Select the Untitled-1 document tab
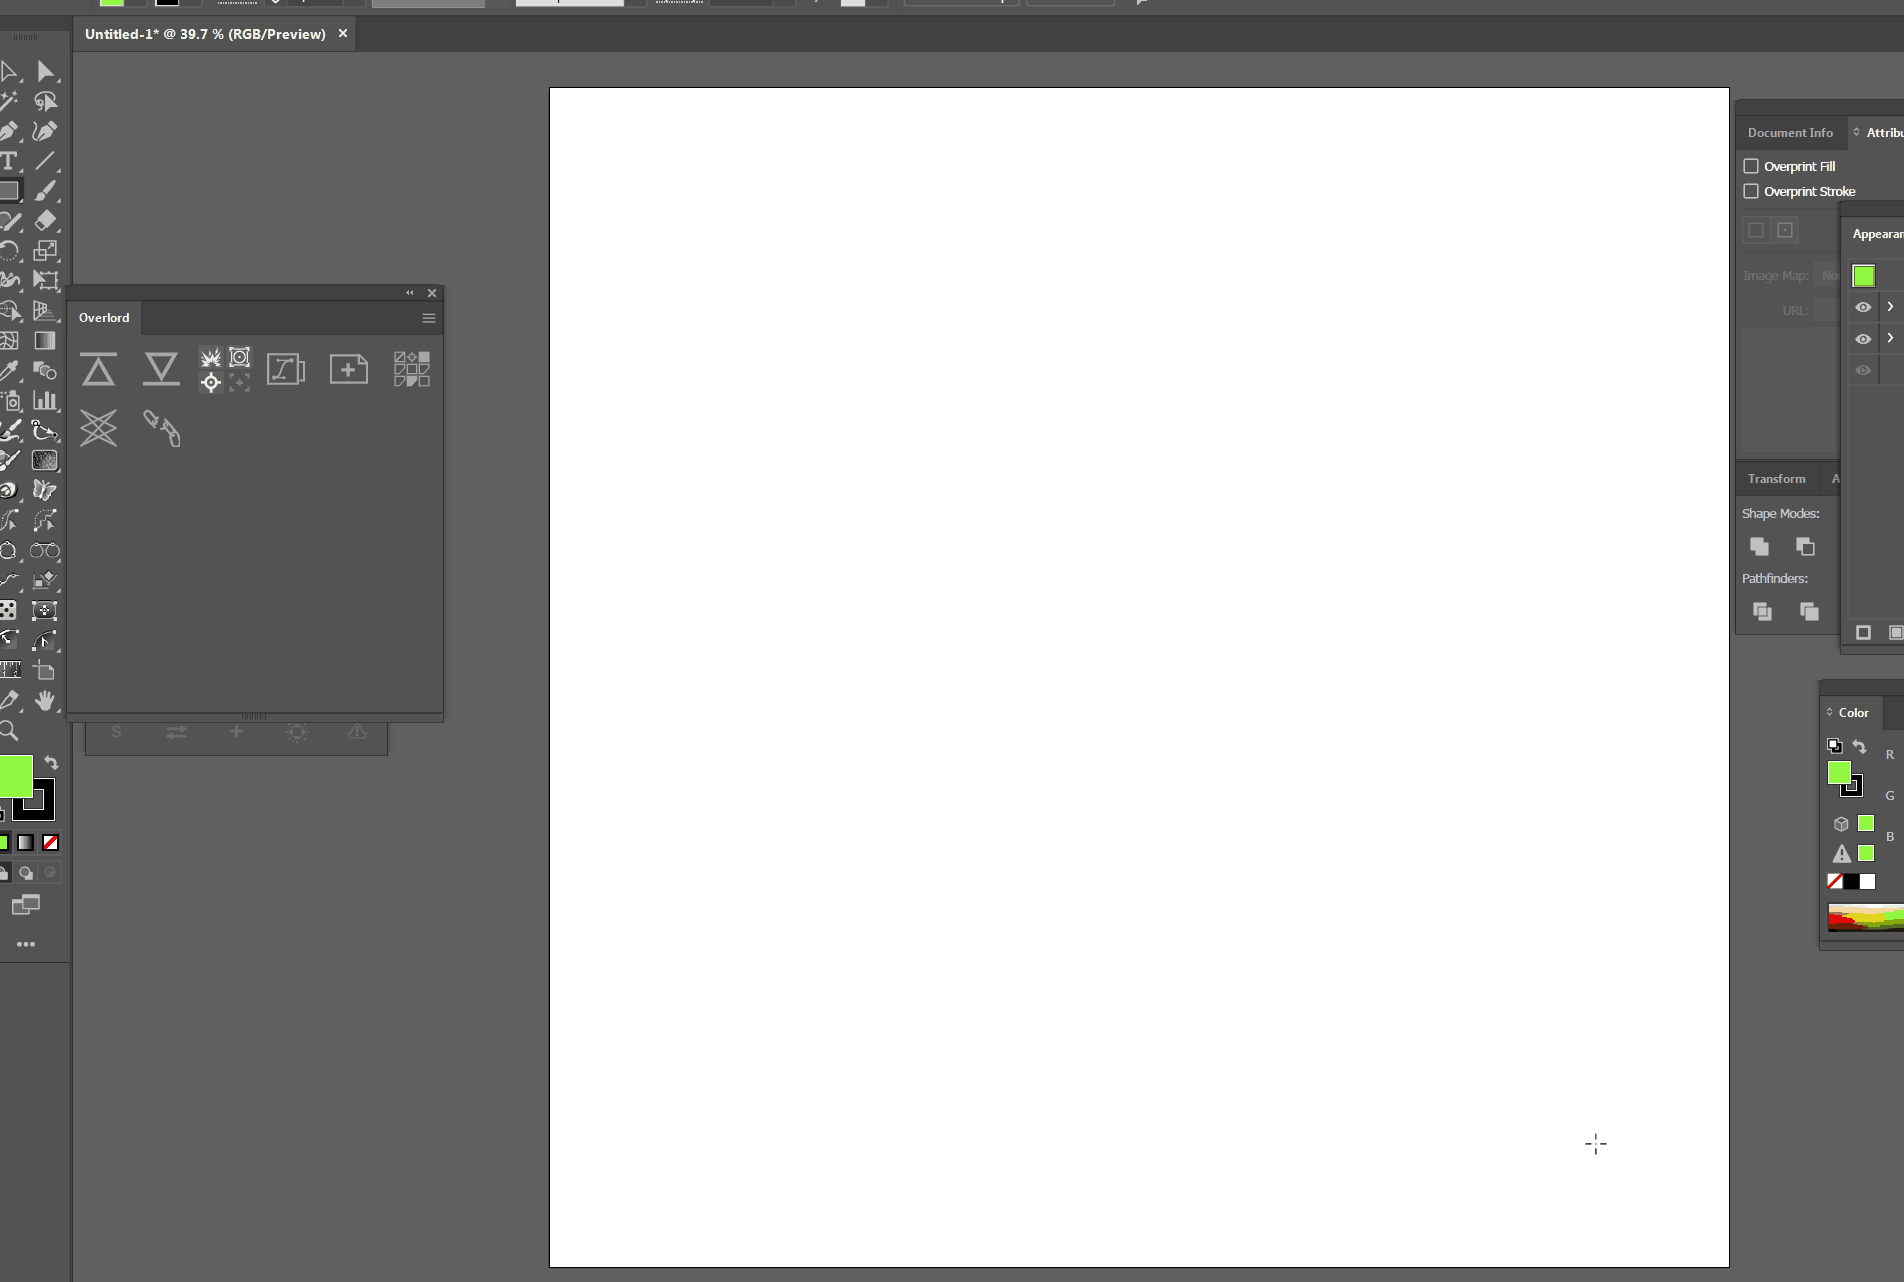This screenshot has height=1282, width=1904. coord(205,34)
